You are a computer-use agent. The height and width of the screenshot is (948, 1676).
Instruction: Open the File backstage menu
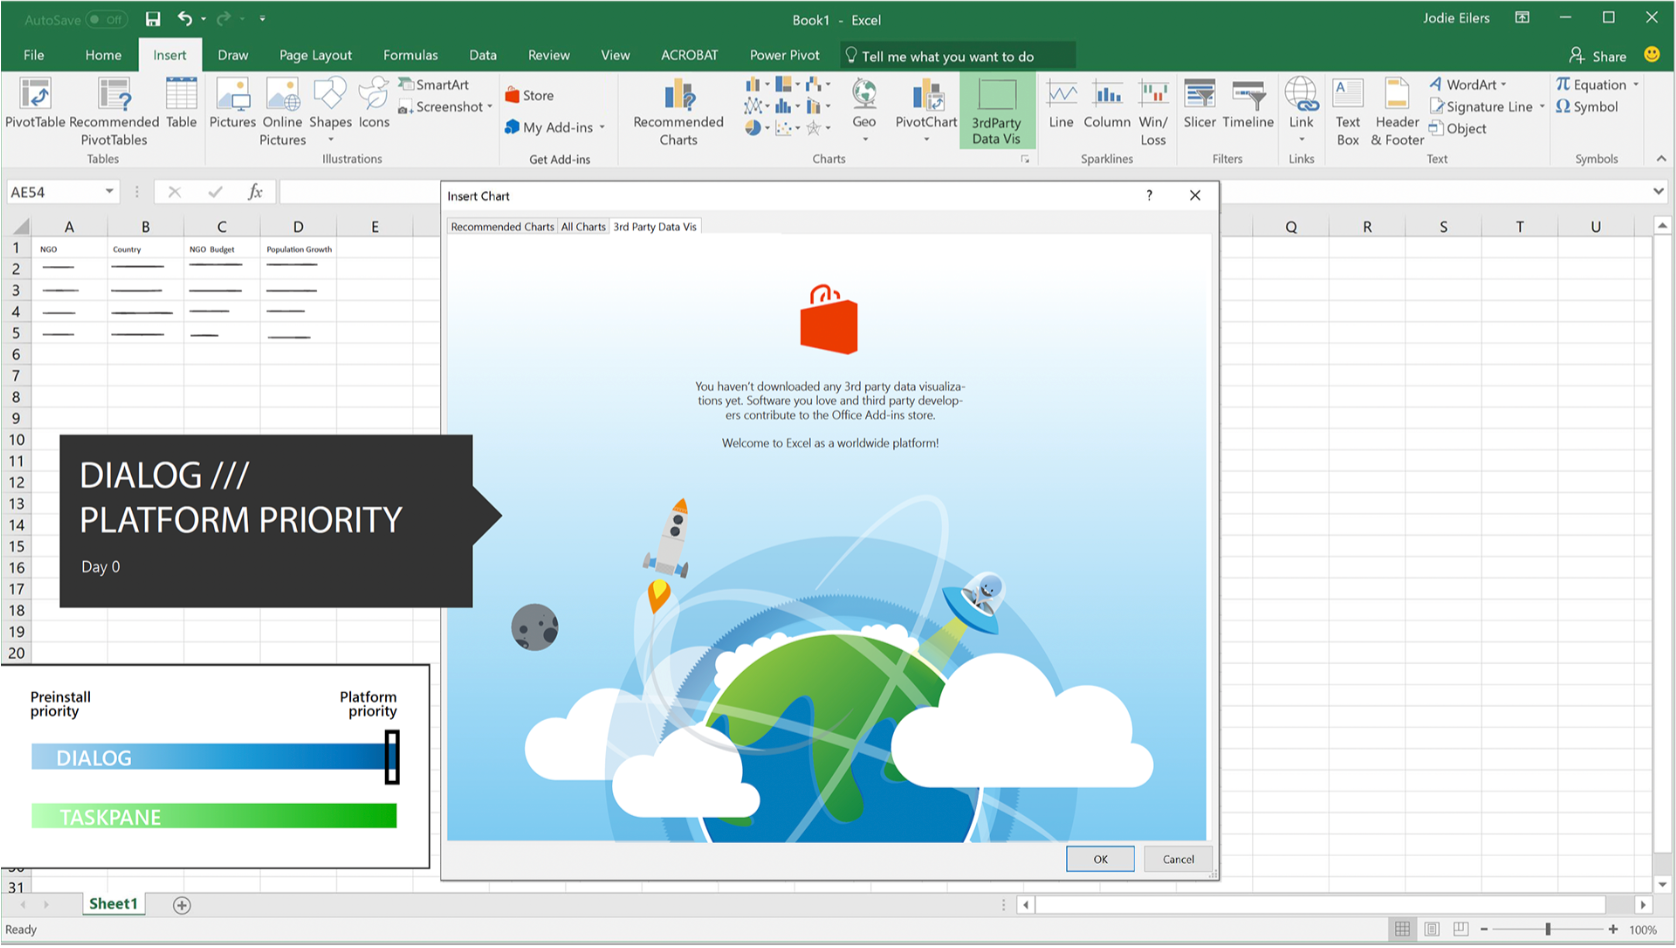[34, 56]
